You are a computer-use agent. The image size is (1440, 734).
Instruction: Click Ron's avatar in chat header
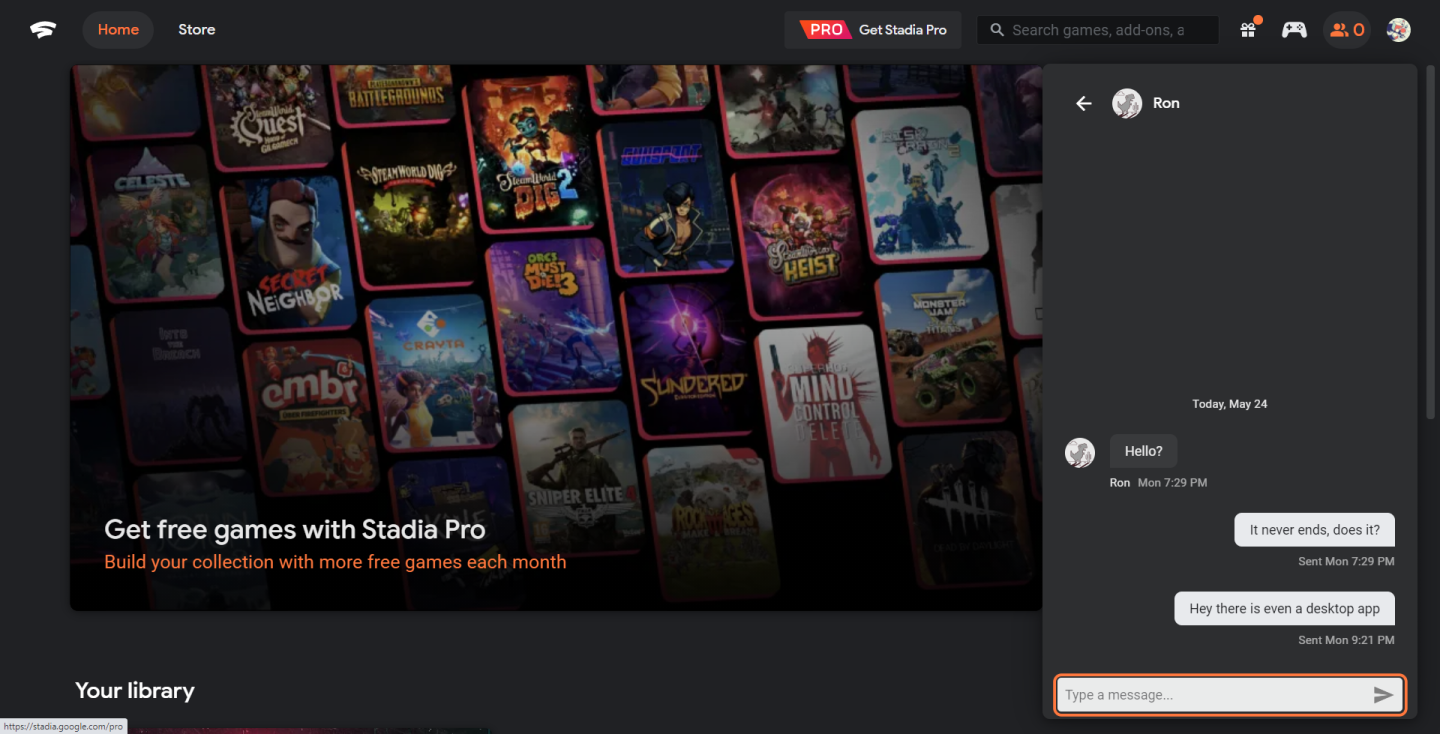tap(1127, 103)
